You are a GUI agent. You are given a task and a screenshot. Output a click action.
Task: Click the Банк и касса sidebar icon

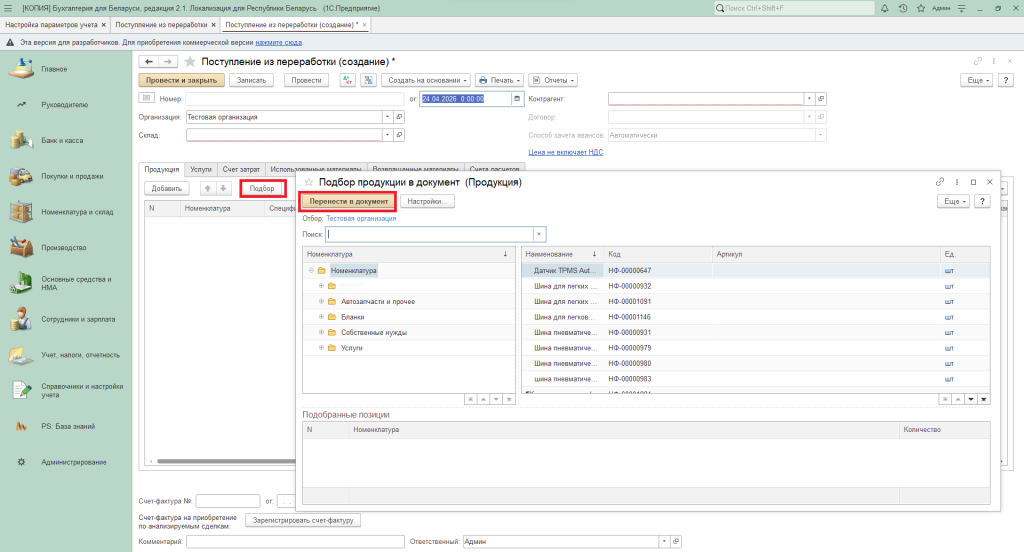tap(19, 140)
